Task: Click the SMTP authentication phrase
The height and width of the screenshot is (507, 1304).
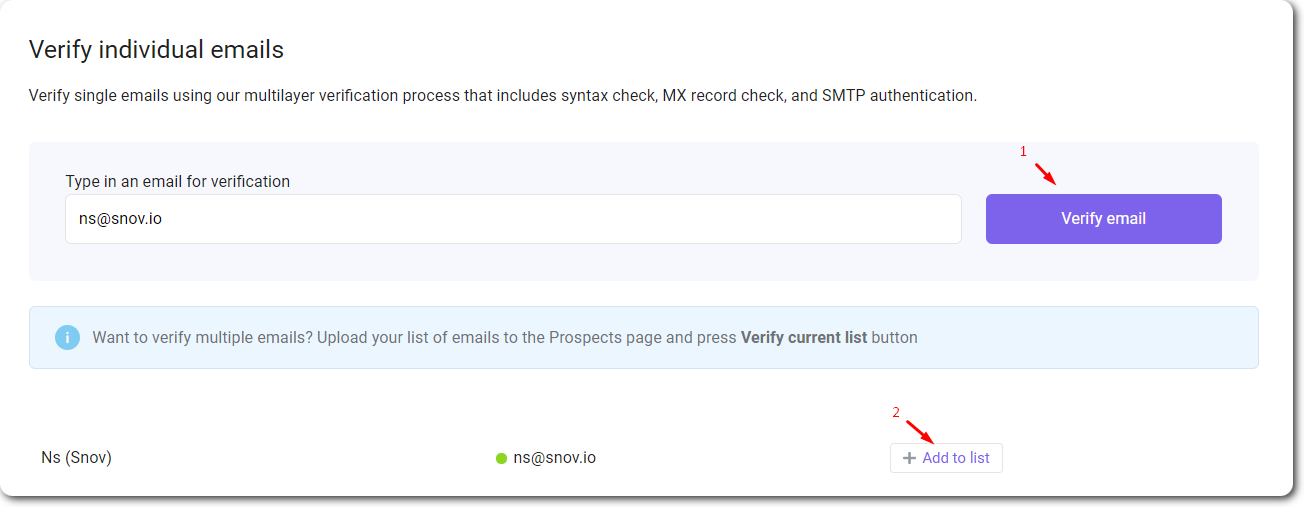Action: (897, 96)
